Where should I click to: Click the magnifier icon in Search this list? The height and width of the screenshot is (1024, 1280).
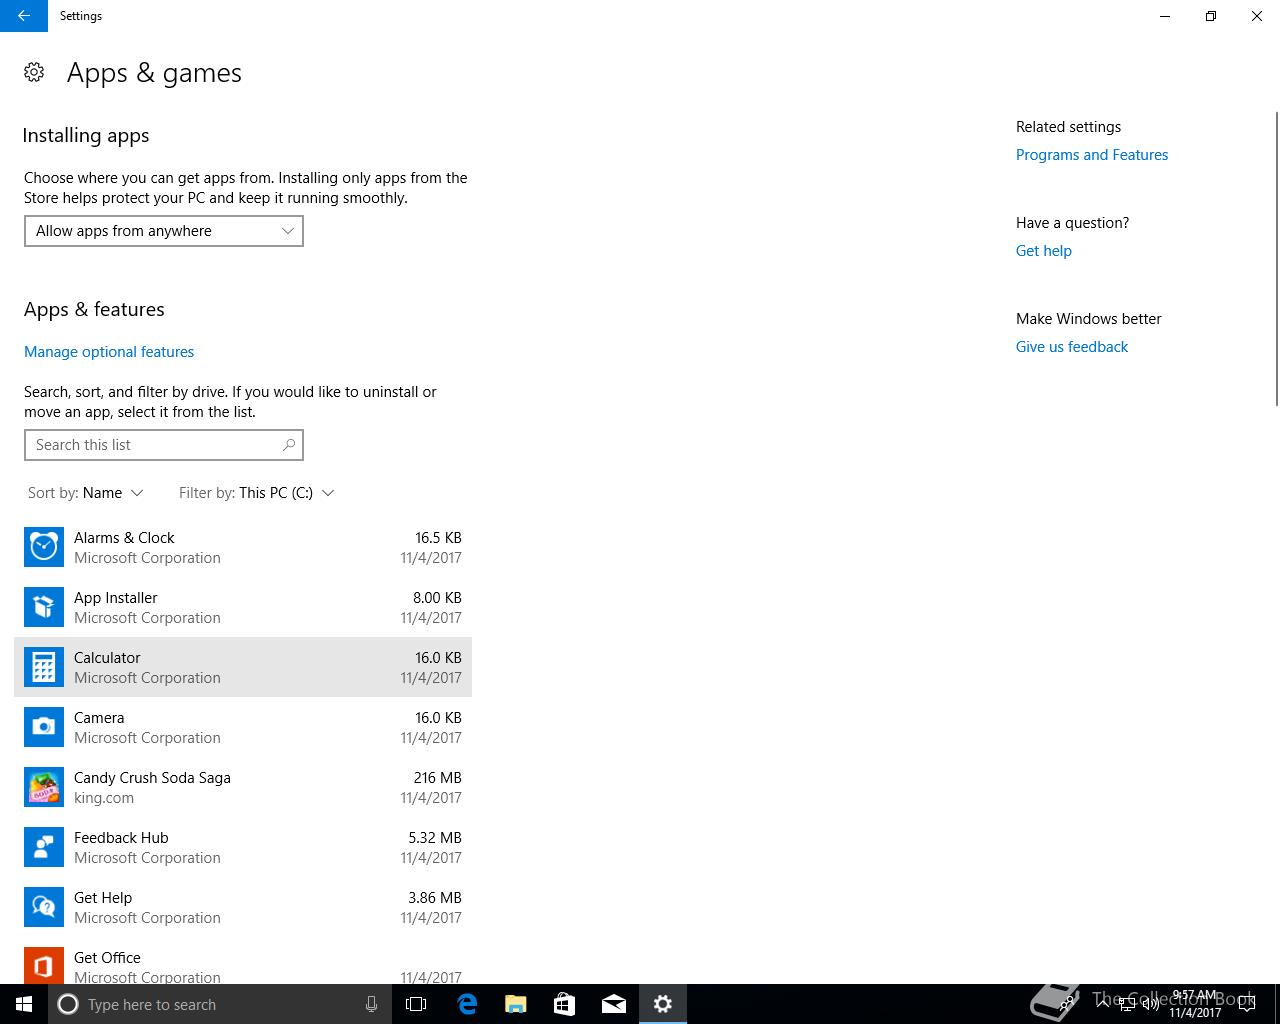(289, 445)
